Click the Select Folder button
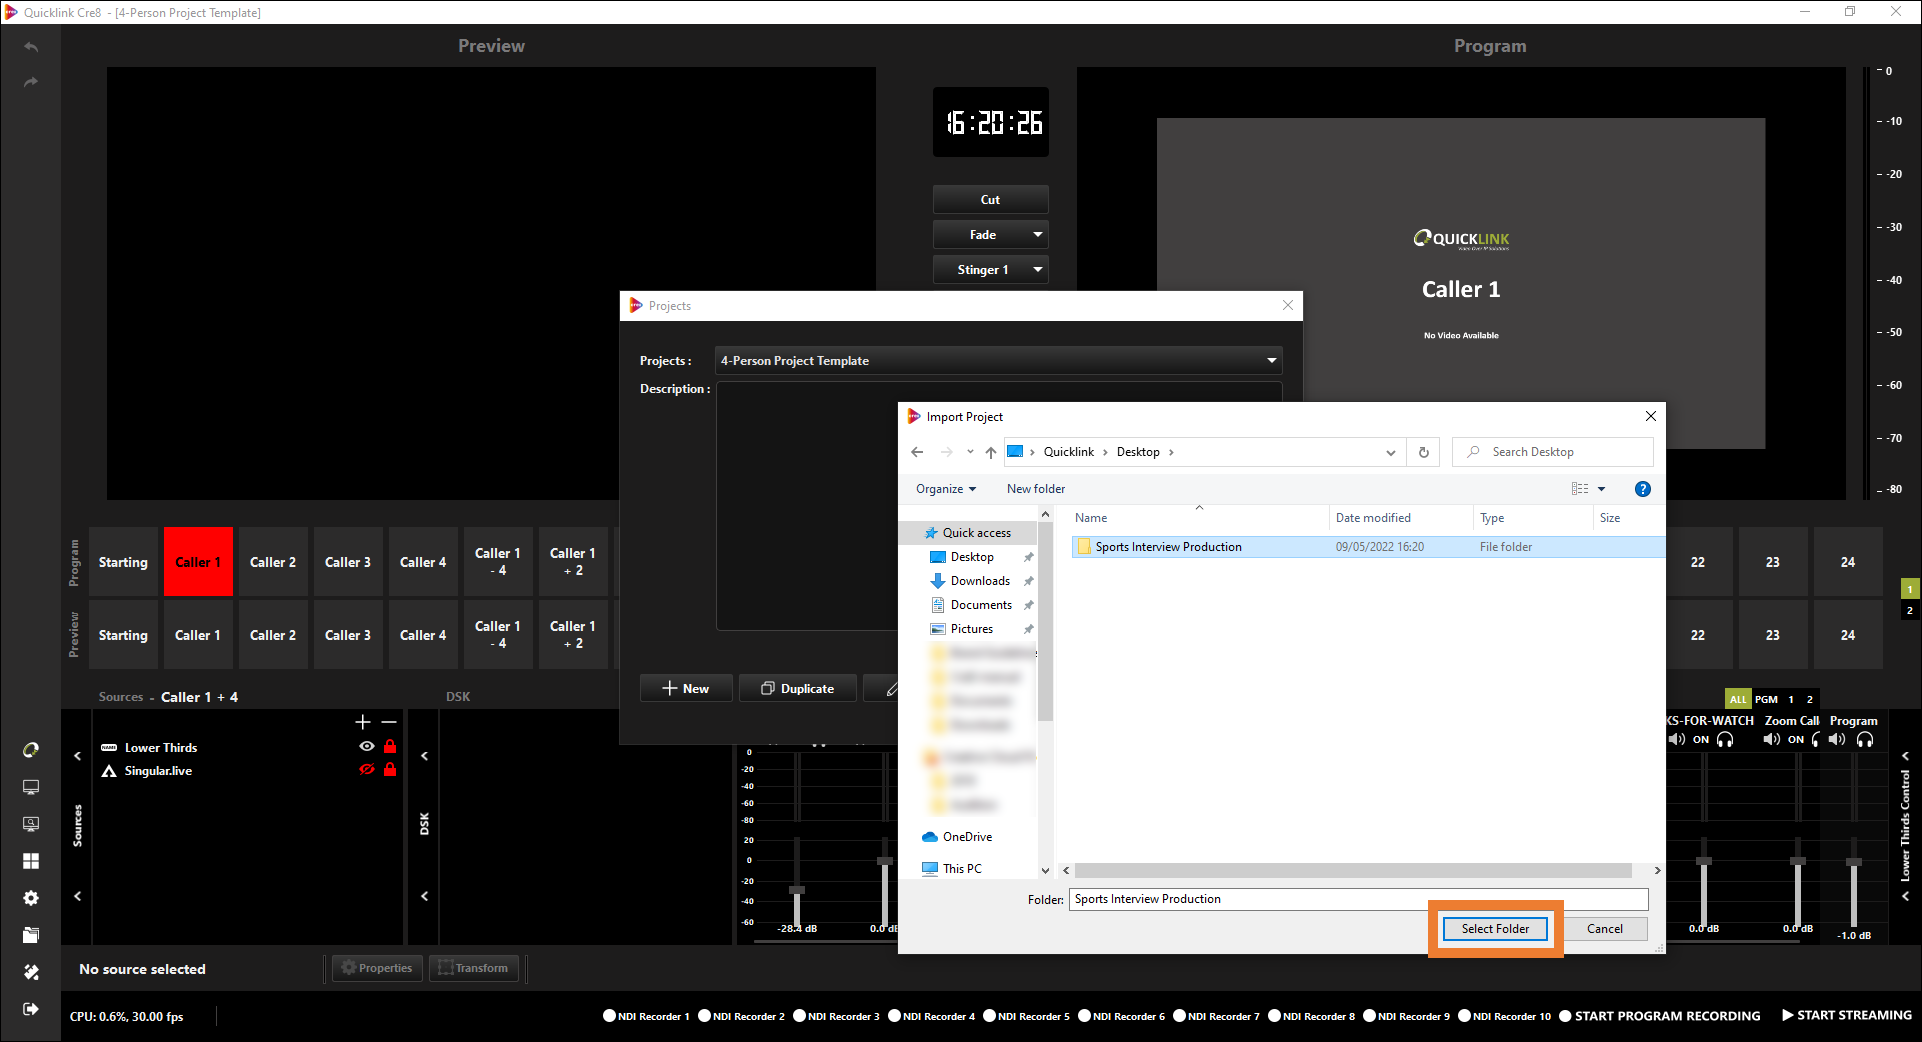Viewport: 1922px width, 1042px height. [1495, 929]
